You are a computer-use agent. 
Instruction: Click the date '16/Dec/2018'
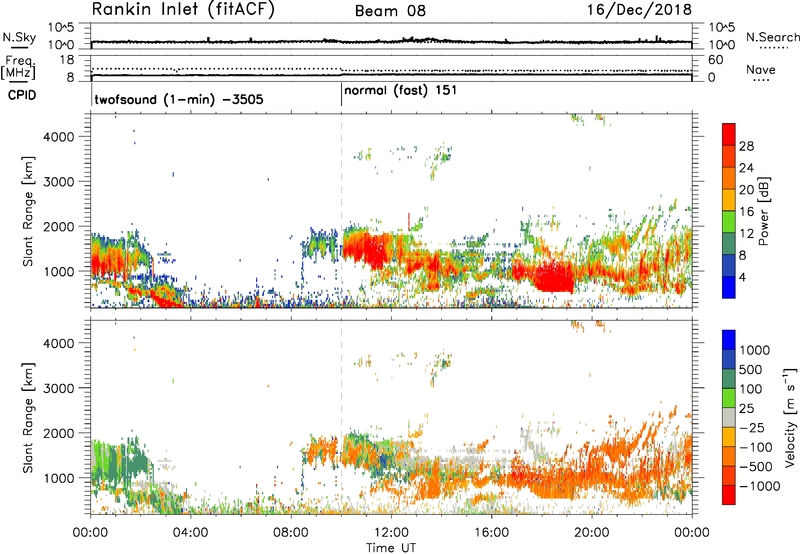pyautogui.click(x=639, y=10)
